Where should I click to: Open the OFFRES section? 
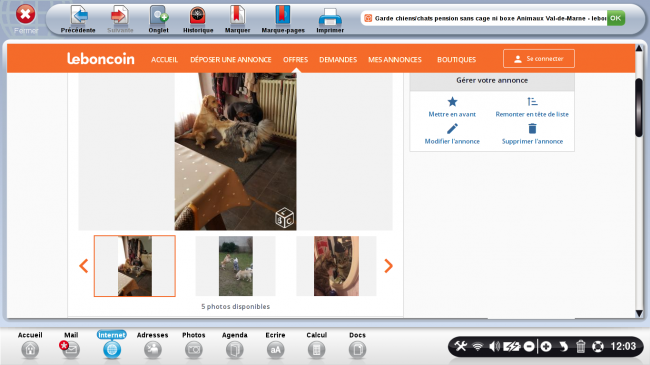(x=295, y=60)
